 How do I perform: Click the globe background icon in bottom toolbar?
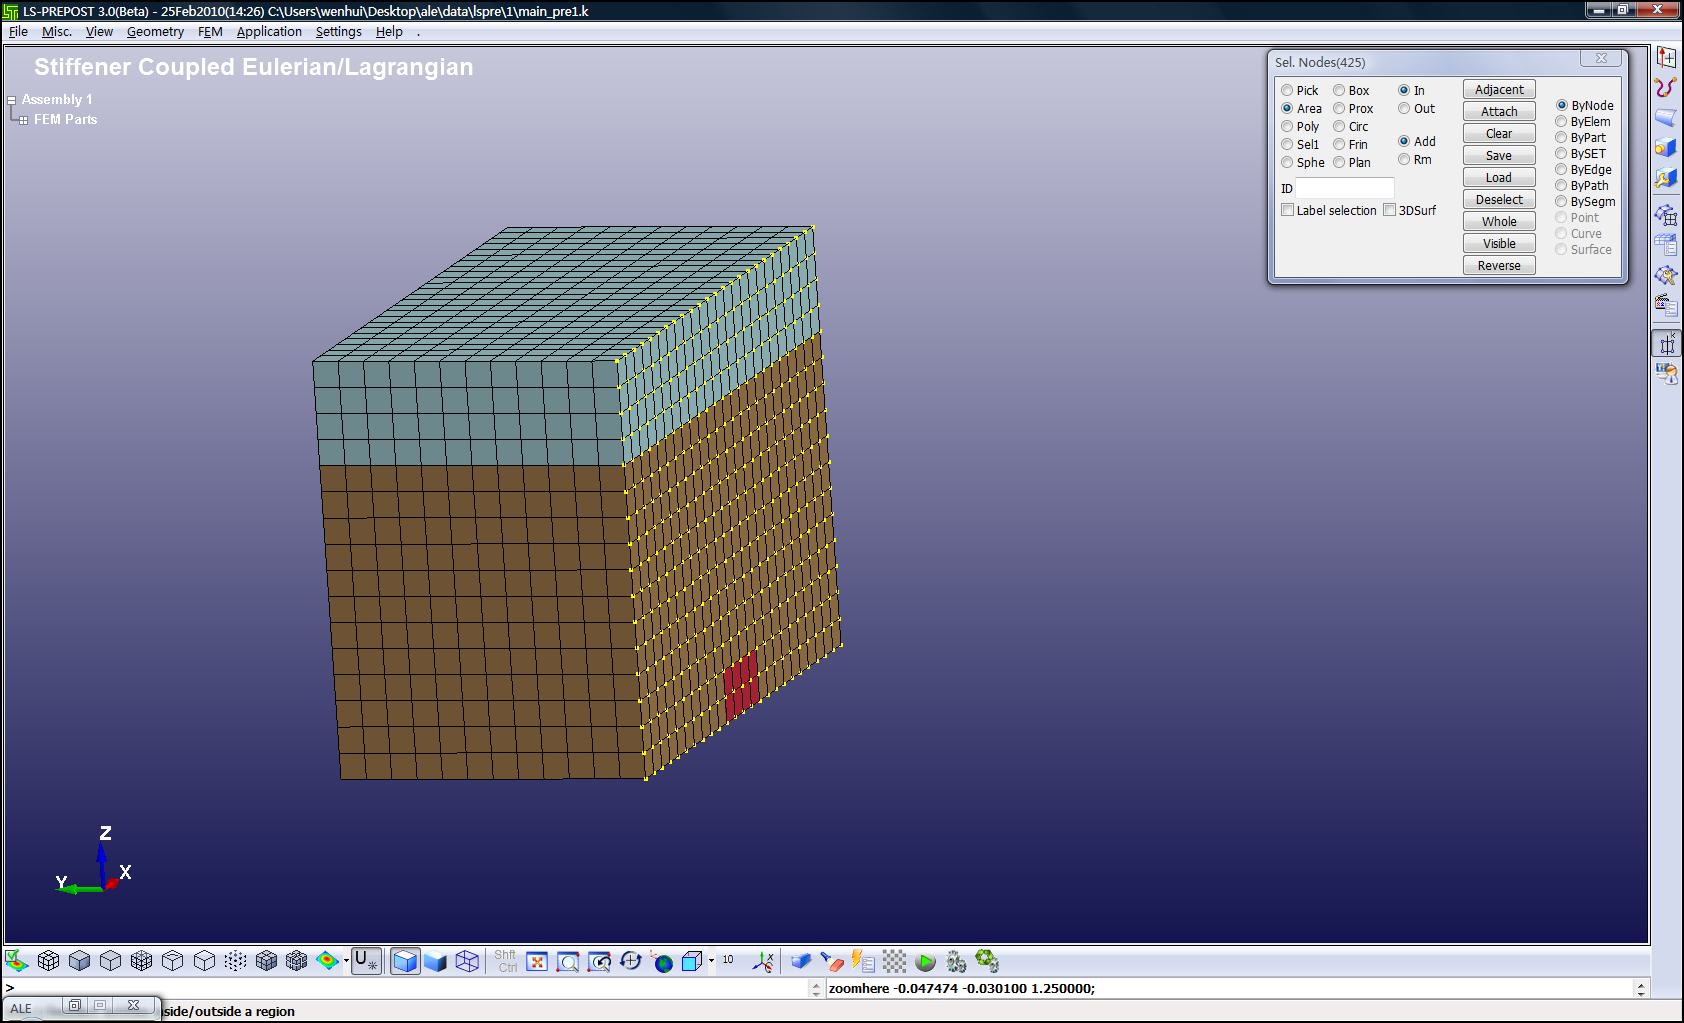(x=662, y=962)
